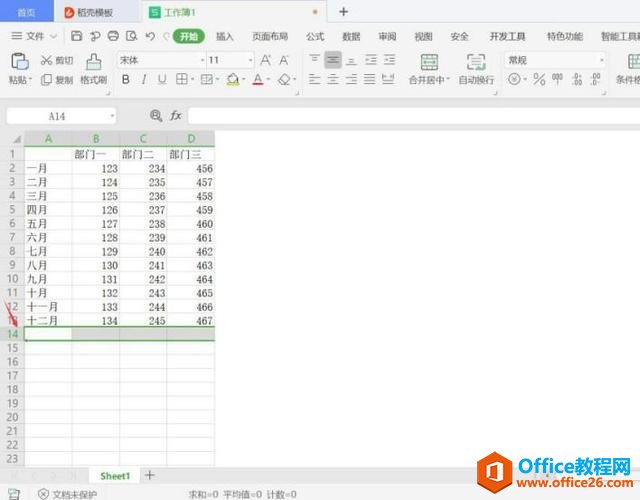Add a new sheet next to Sheet1

150,475
